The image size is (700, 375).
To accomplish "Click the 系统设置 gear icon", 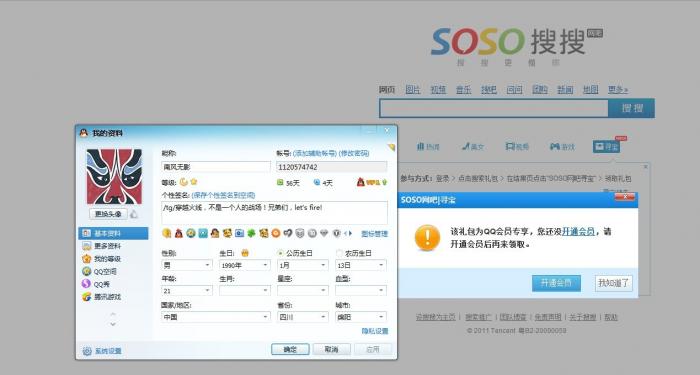I will [87, 351].
